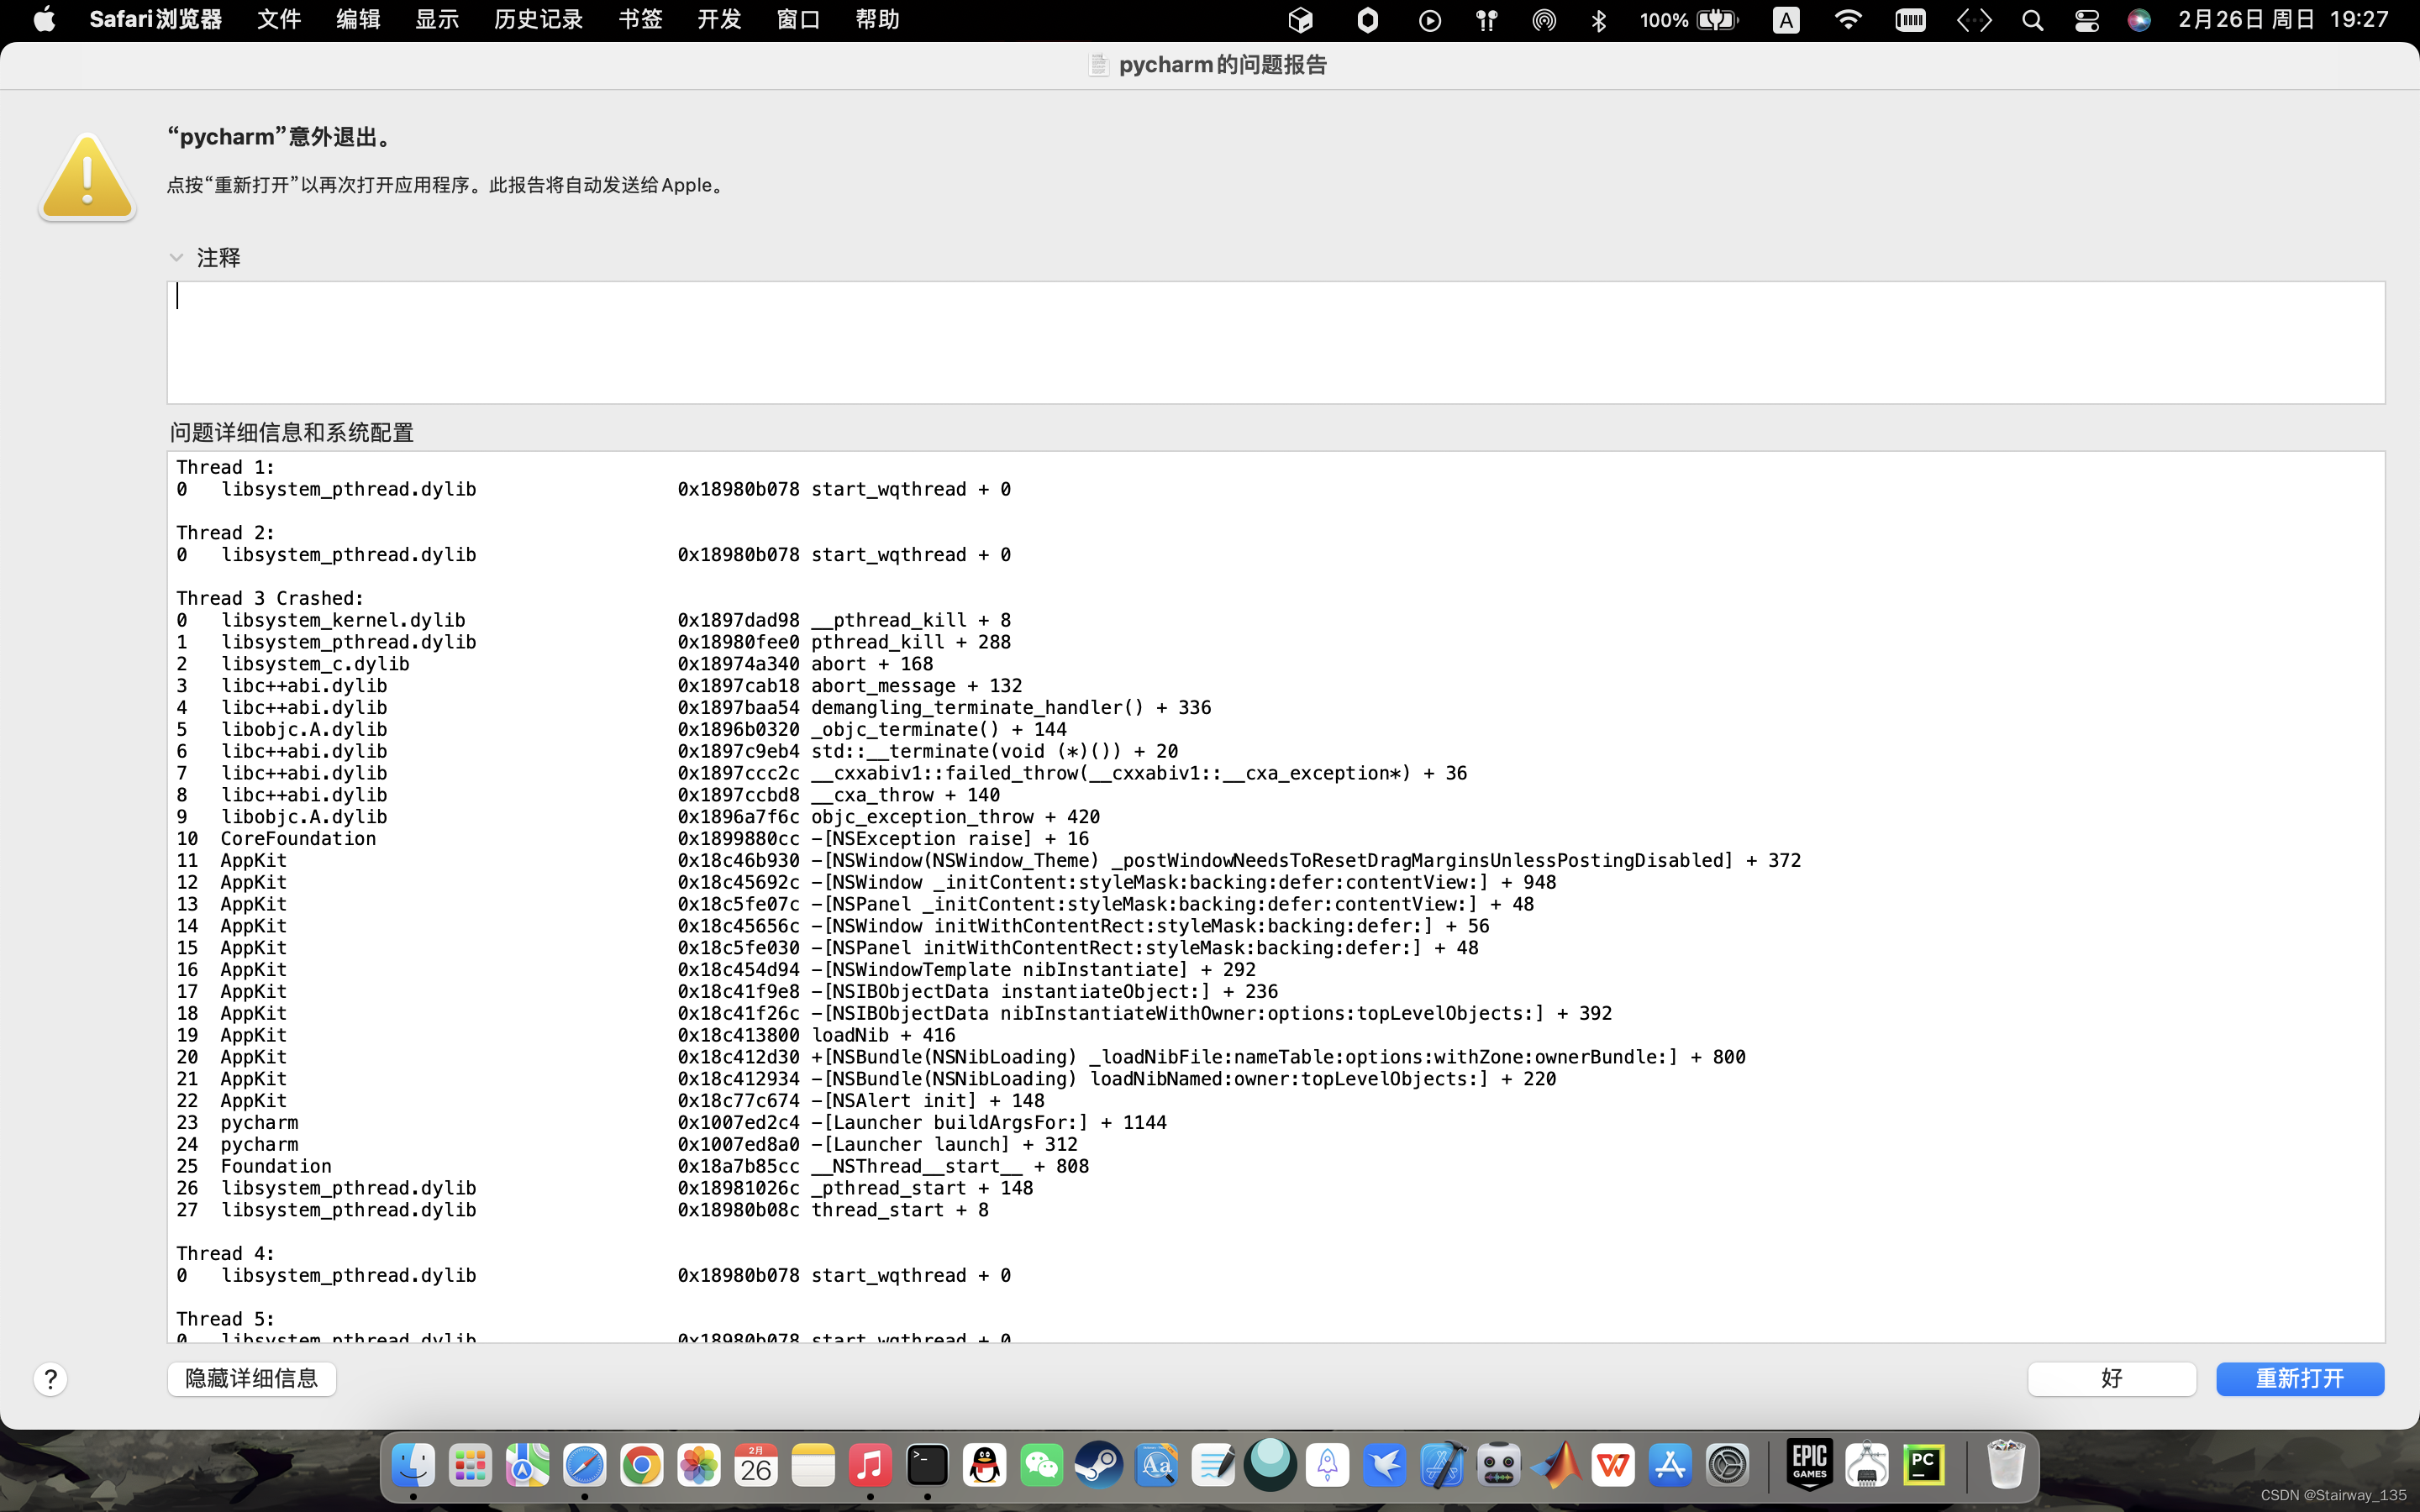The image size is (2420, 1512).
Task: Open the 帮助 menu
Action: (877, 20)
